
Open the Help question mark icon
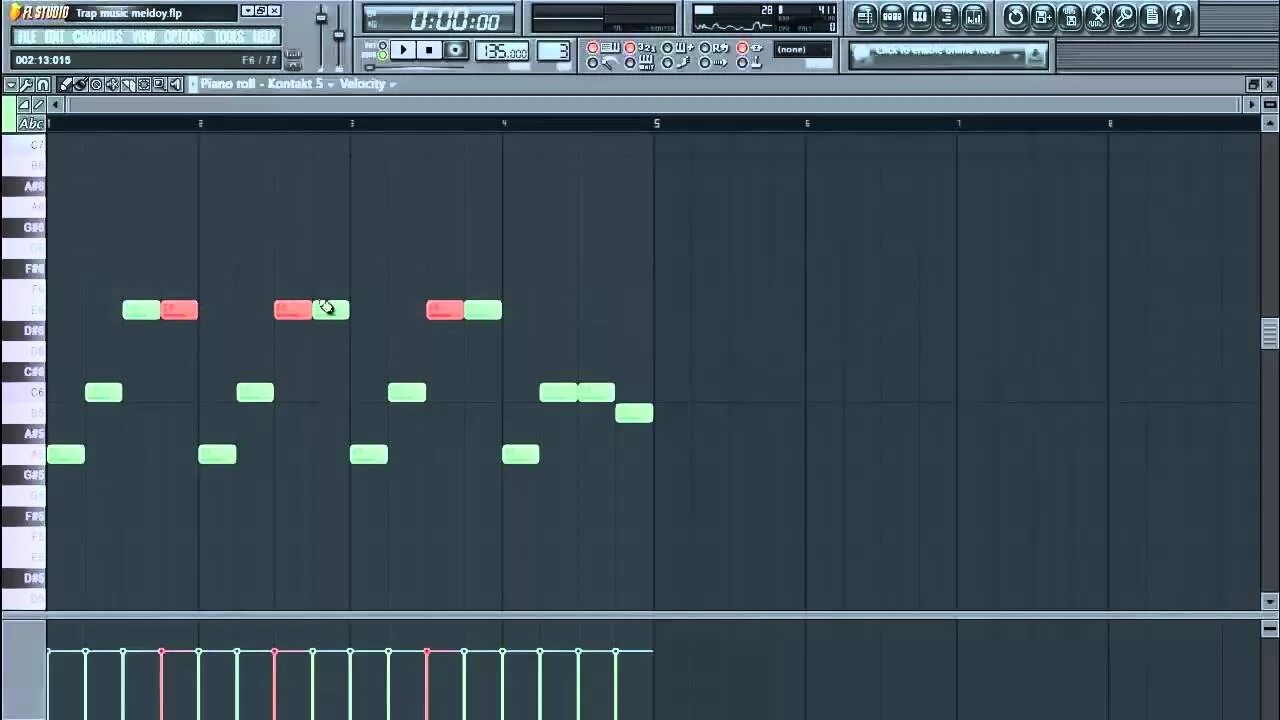[x=1179, y=16]
